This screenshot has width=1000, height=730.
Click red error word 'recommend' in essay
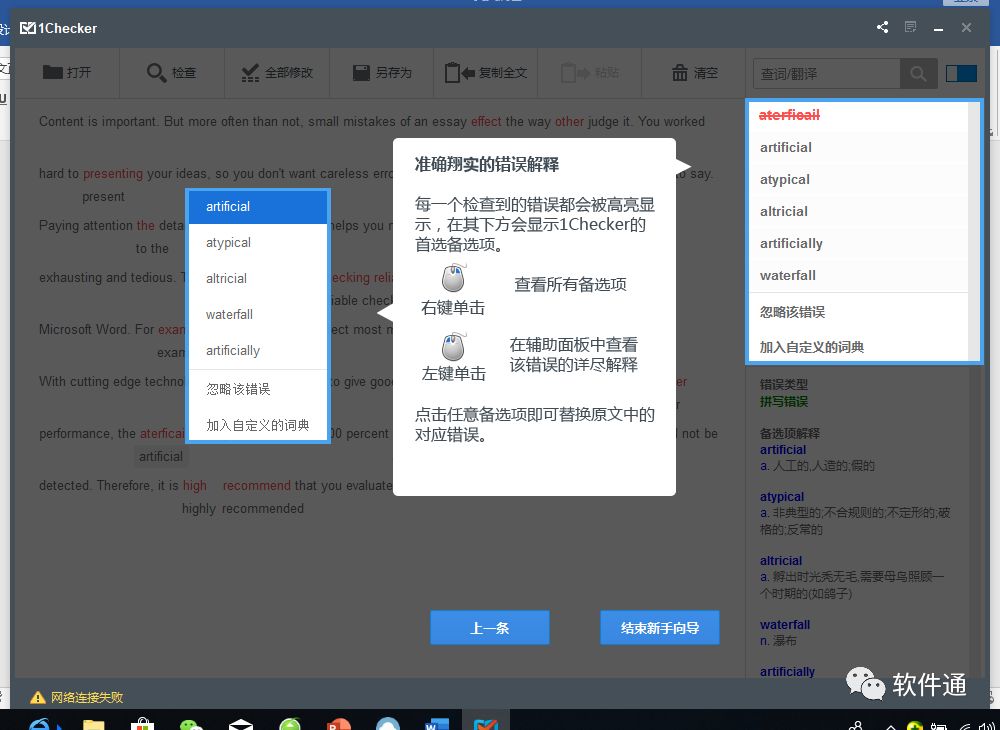256,486
